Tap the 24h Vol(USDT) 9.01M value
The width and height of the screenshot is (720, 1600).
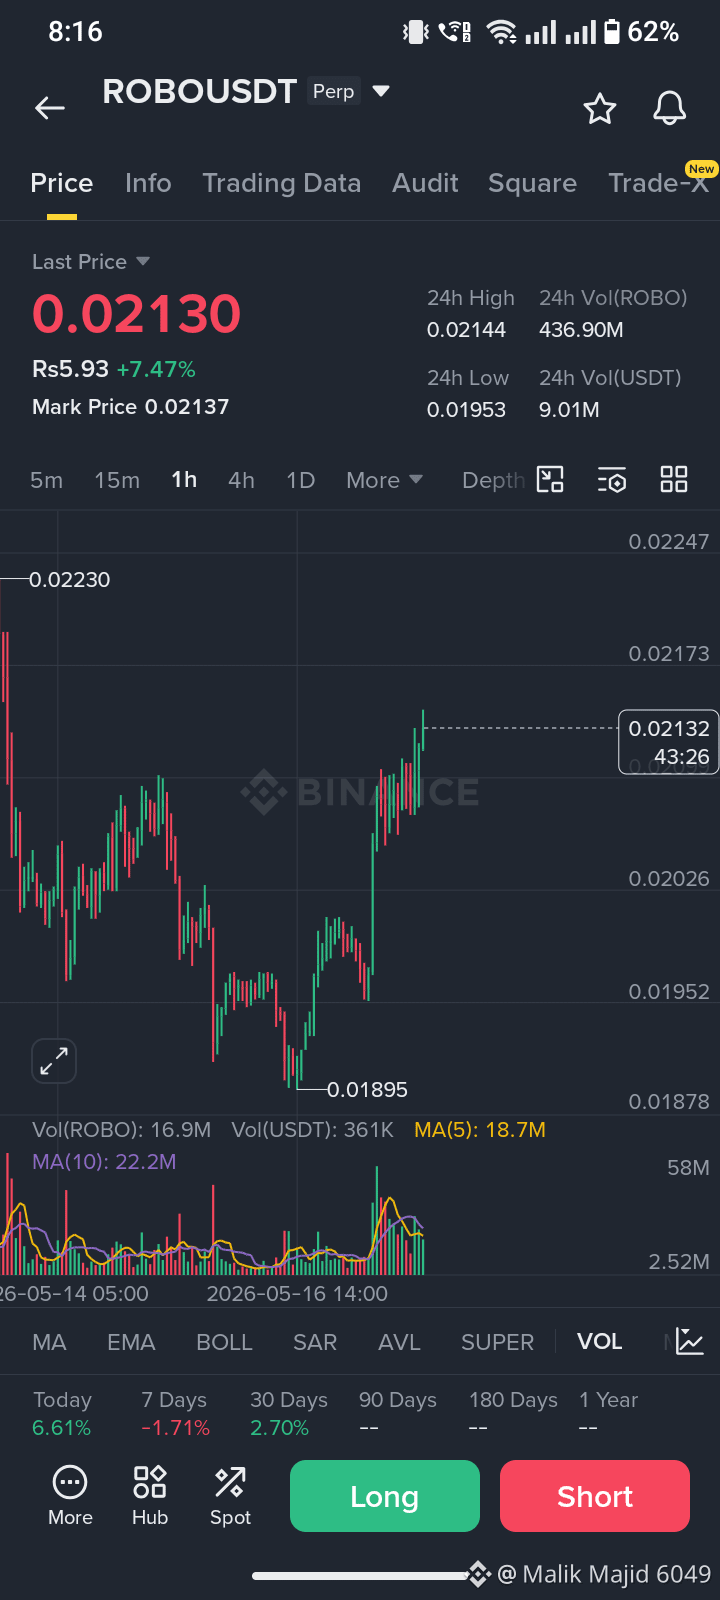point(570,410)
